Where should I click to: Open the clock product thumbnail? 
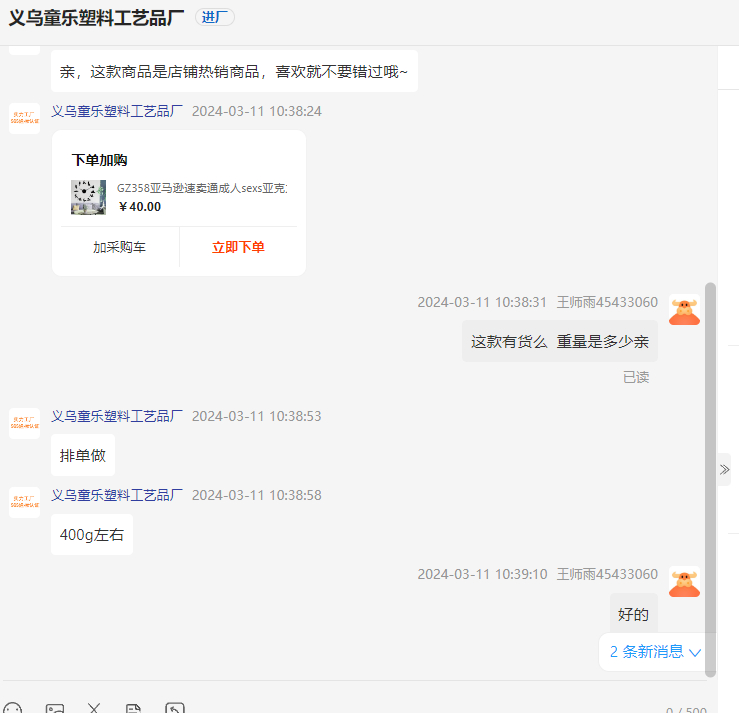click(88, 197)
